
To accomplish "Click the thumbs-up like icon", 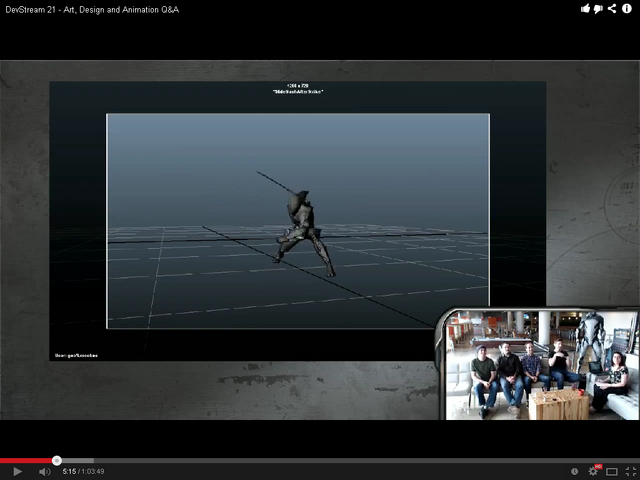I will (x=585, y=9).
